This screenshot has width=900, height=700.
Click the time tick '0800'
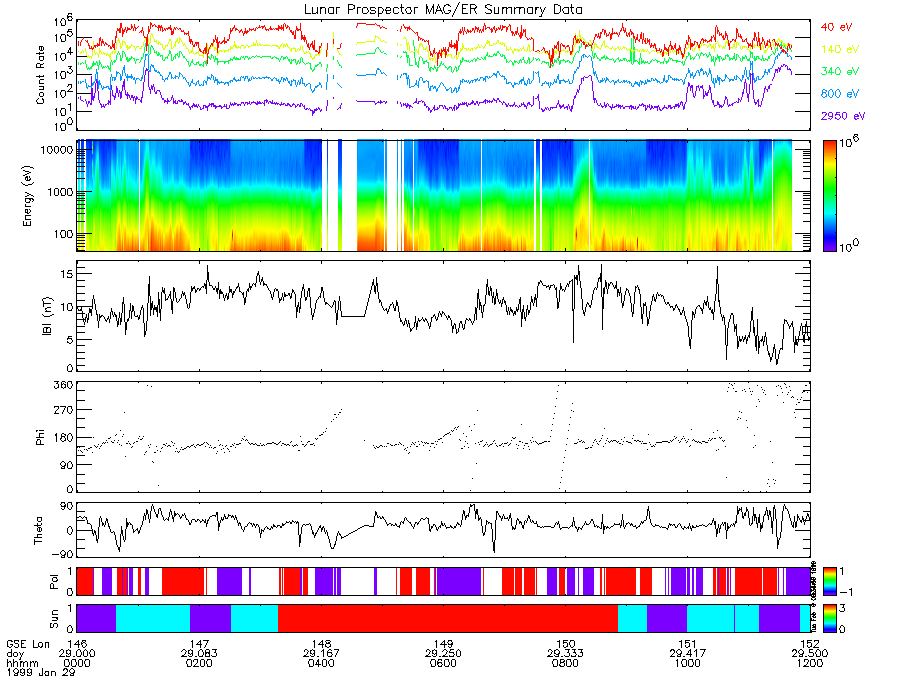[565, 663]
